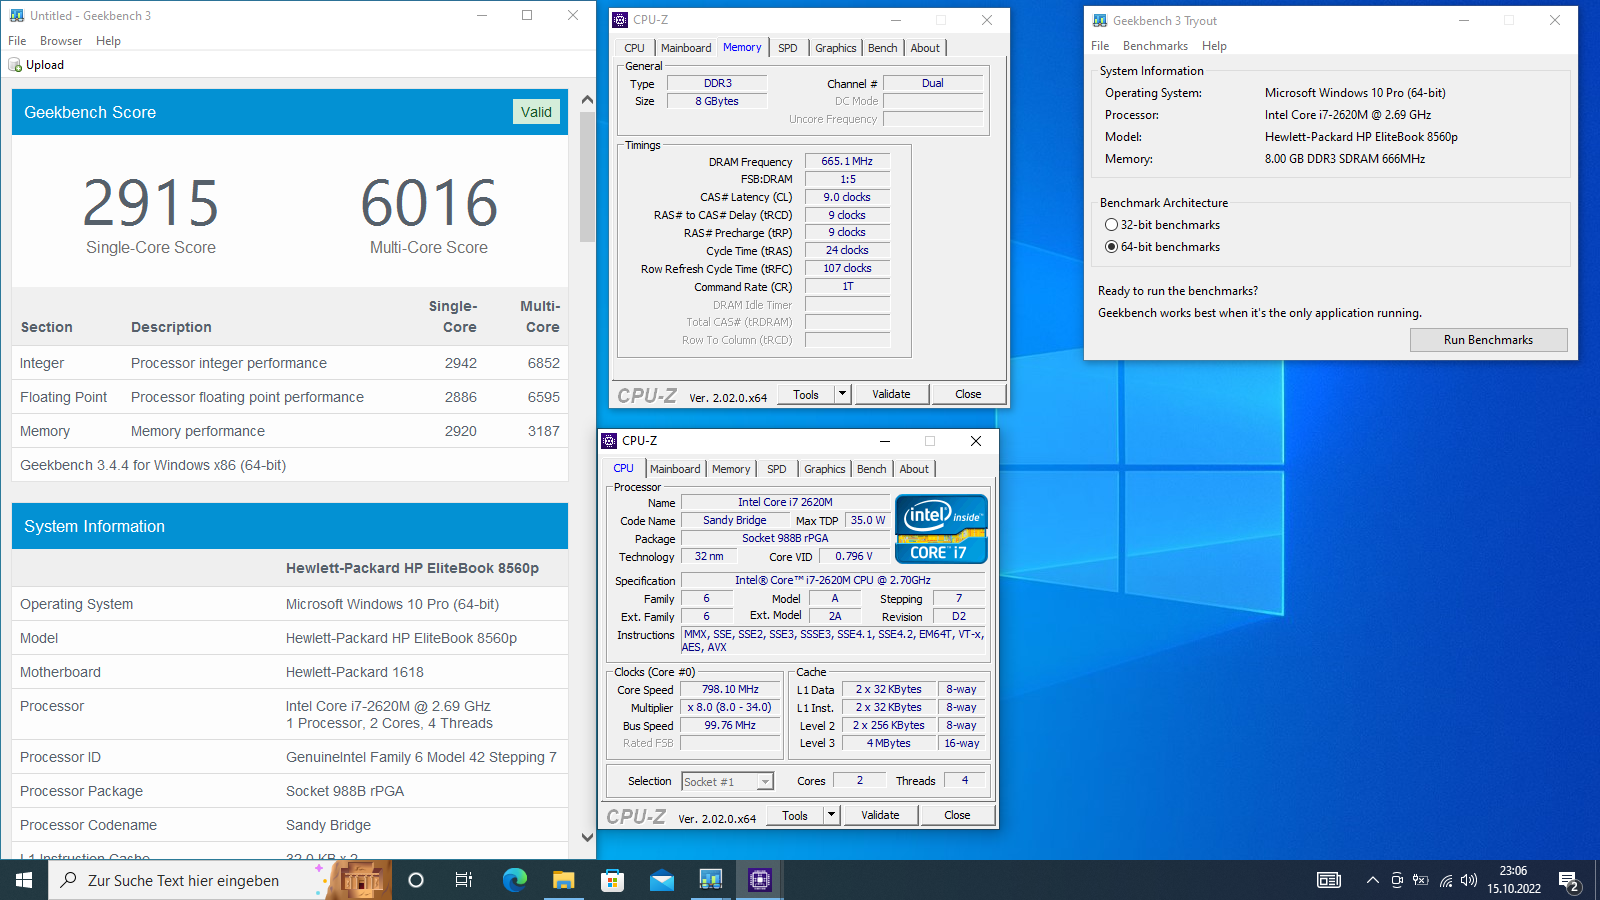The image size is (1600, 900).
Task: Switch to Geekbench taskbar icon
Action: [x=710, y=880]
